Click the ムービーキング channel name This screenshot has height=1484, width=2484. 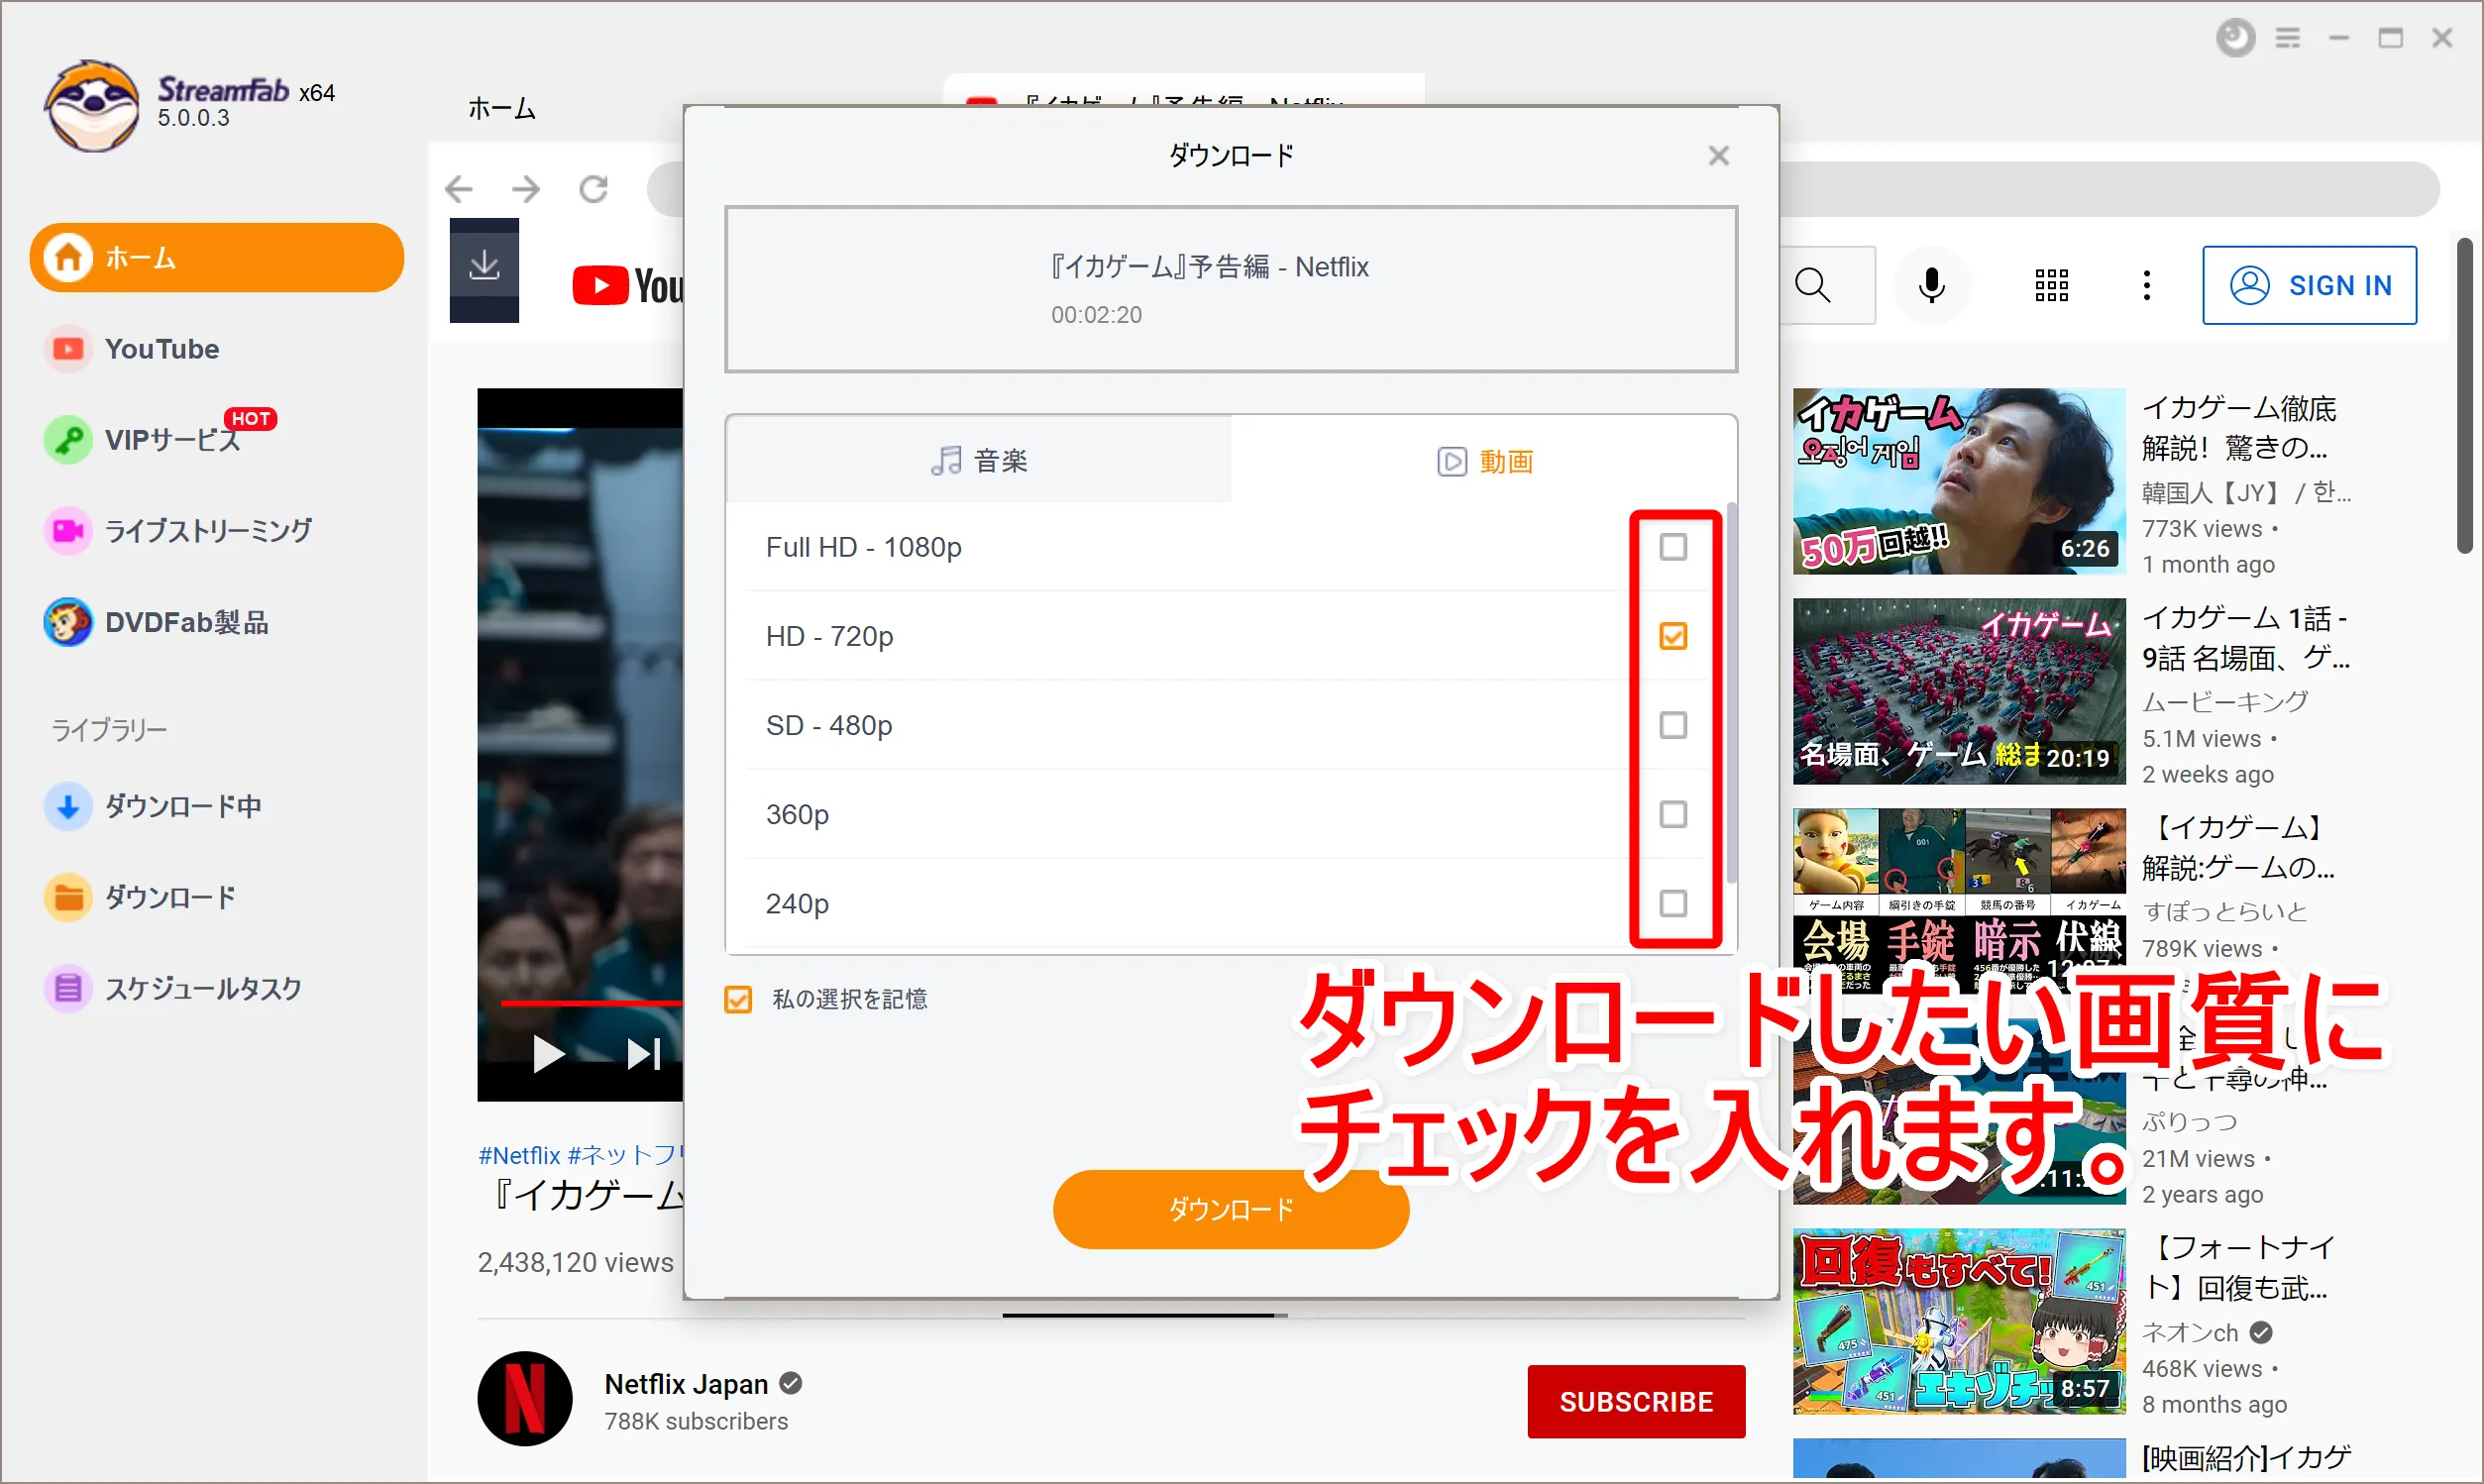tap(2225, 701)
